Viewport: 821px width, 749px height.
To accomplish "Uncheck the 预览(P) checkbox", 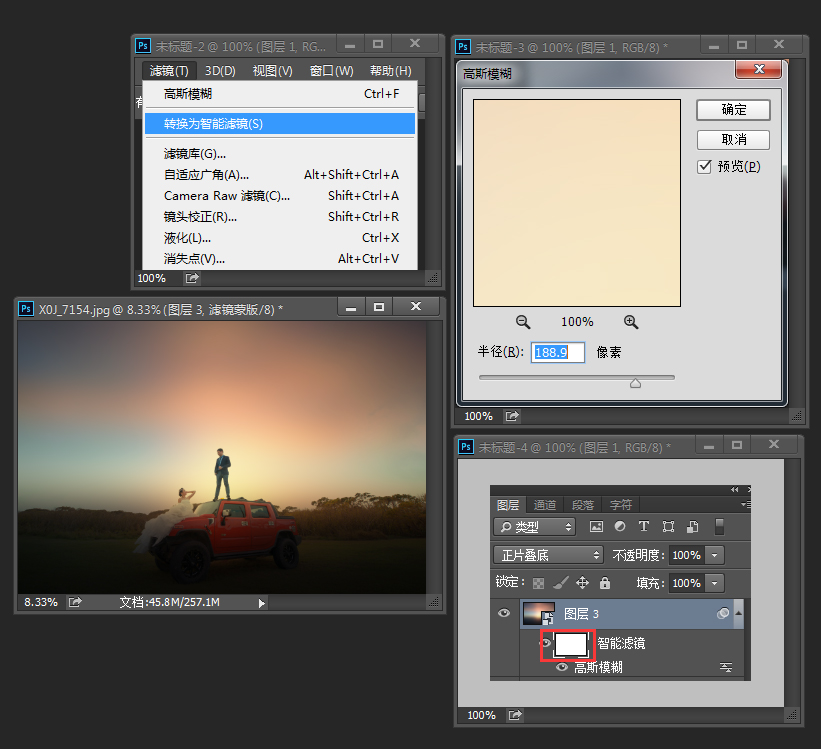I will point(704,167).
